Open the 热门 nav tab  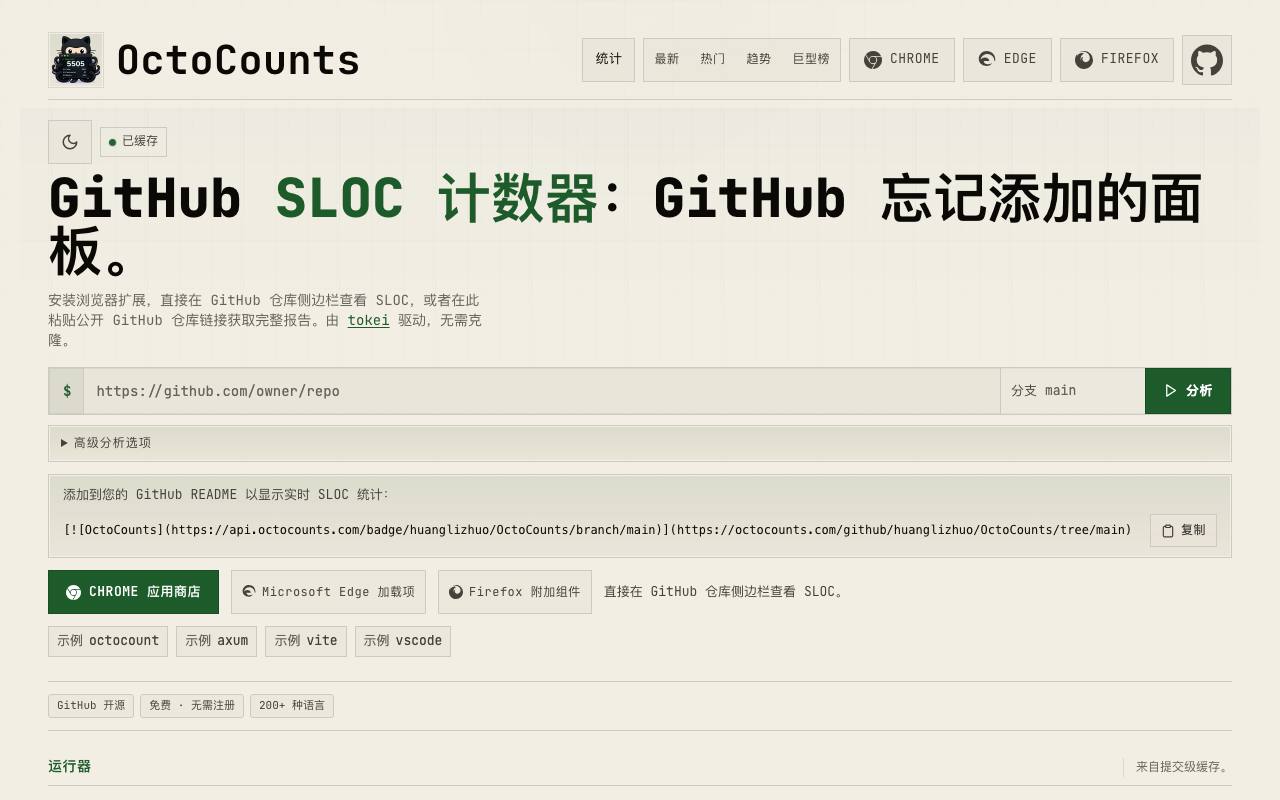click(713, 59)
